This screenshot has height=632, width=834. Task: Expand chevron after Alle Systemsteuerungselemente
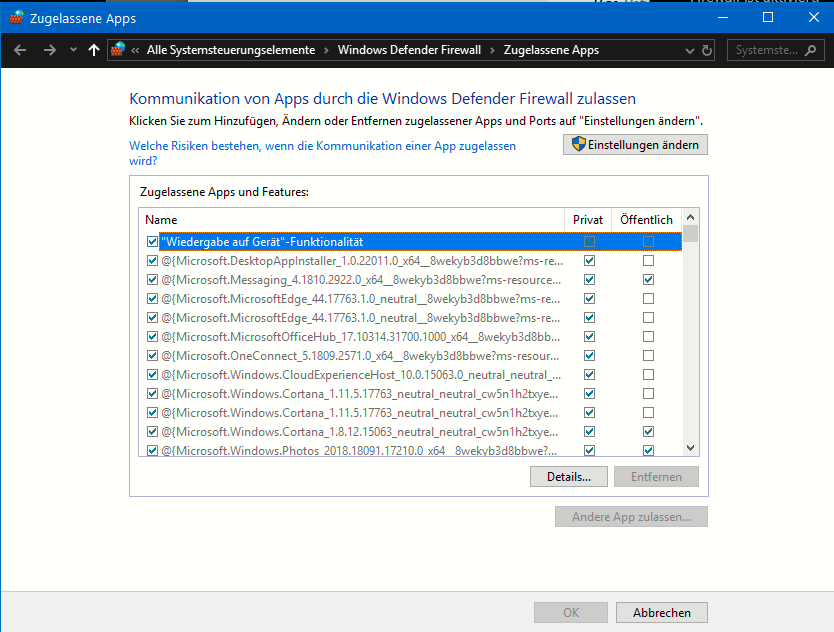click(x=326, y=50)
